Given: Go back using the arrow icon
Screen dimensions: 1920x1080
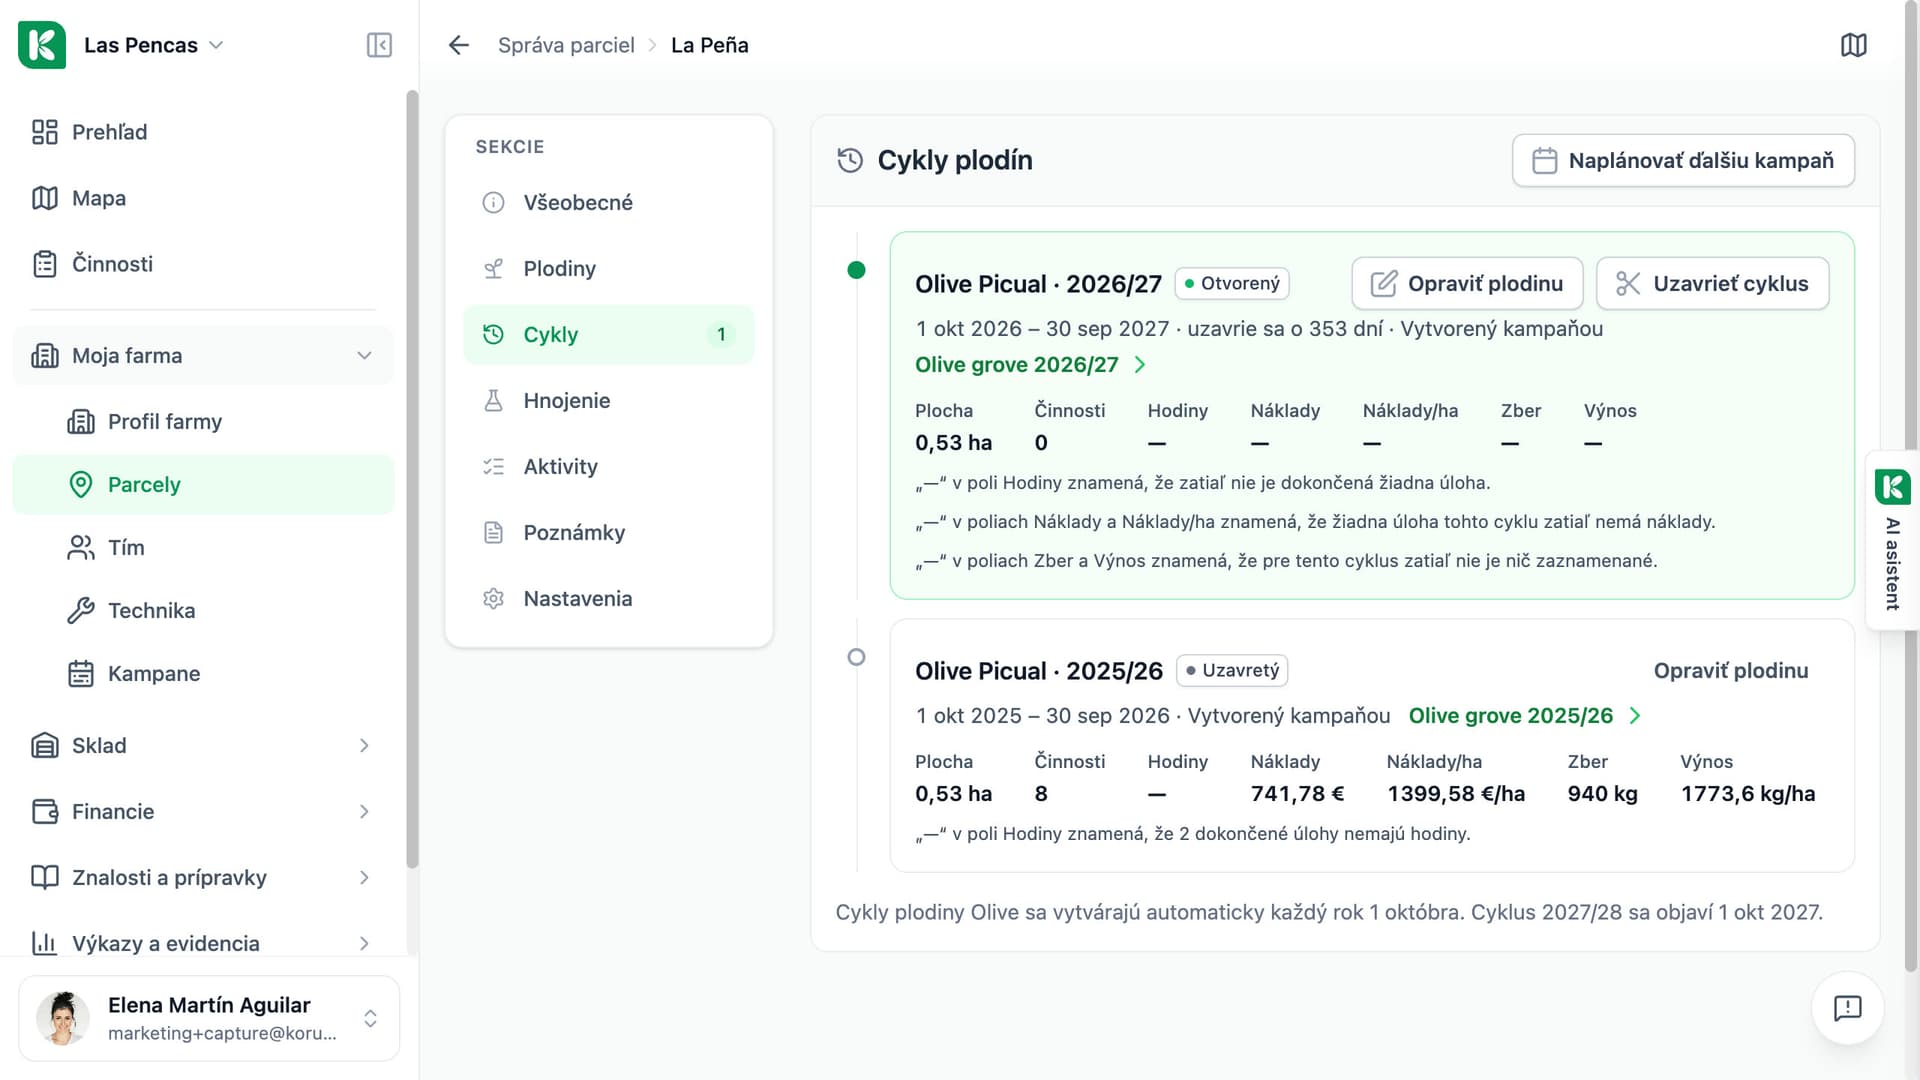Looking at the screenshot, I should click(x=459, y=45).
